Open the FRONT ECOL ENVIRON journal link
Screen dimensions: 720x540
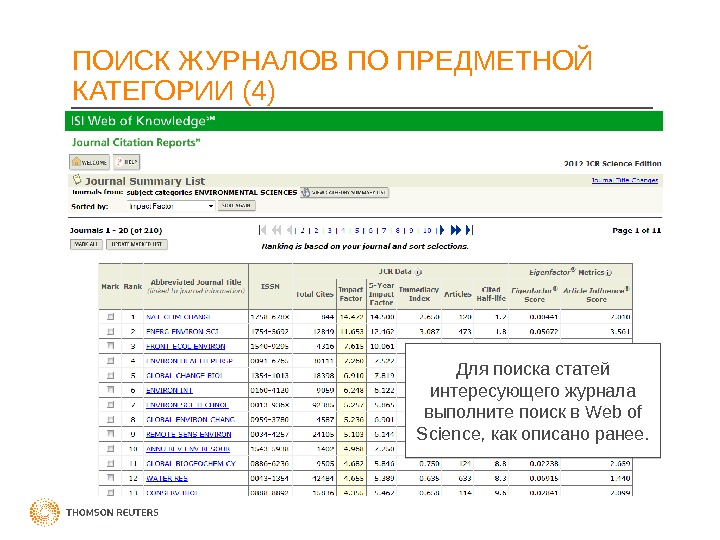[x=186, y=346]
